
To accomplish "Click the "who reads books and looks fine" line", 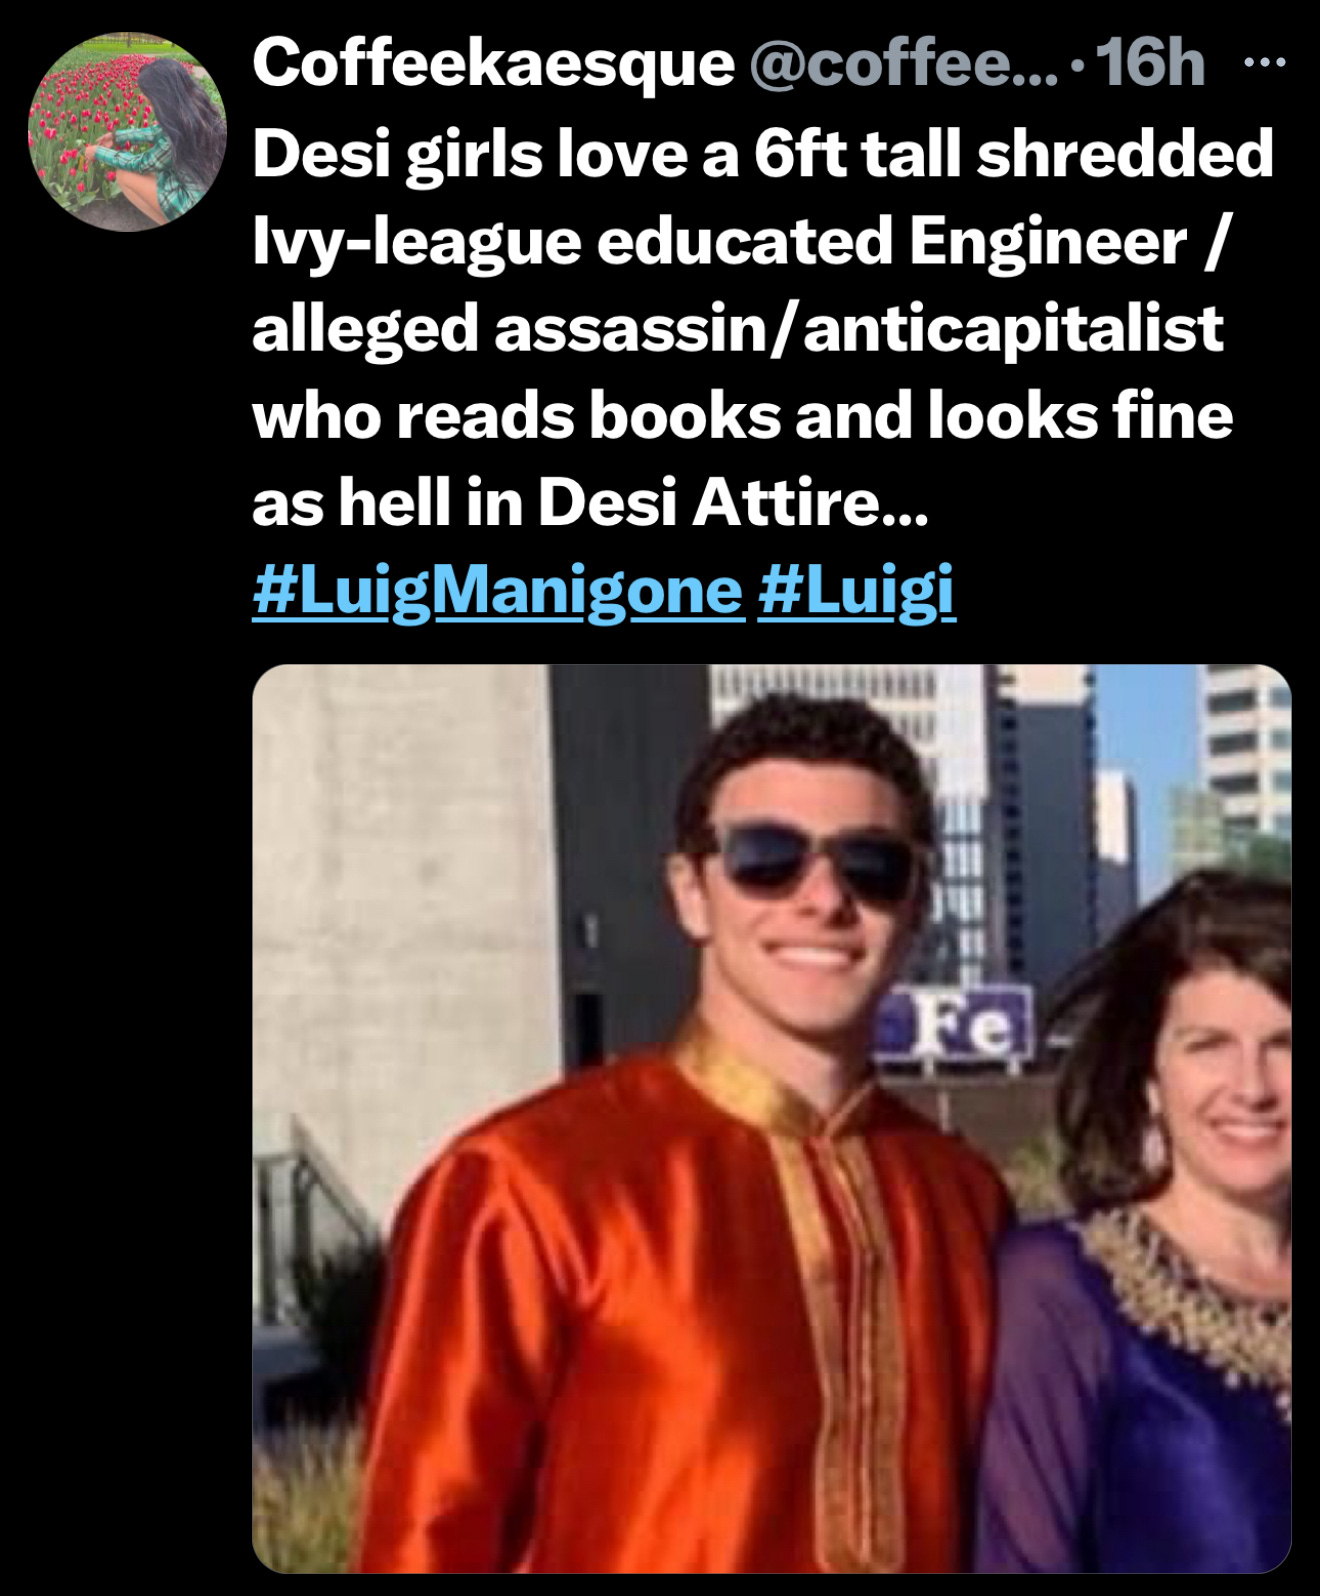I will pyautogui.click(x=743, y=415).
